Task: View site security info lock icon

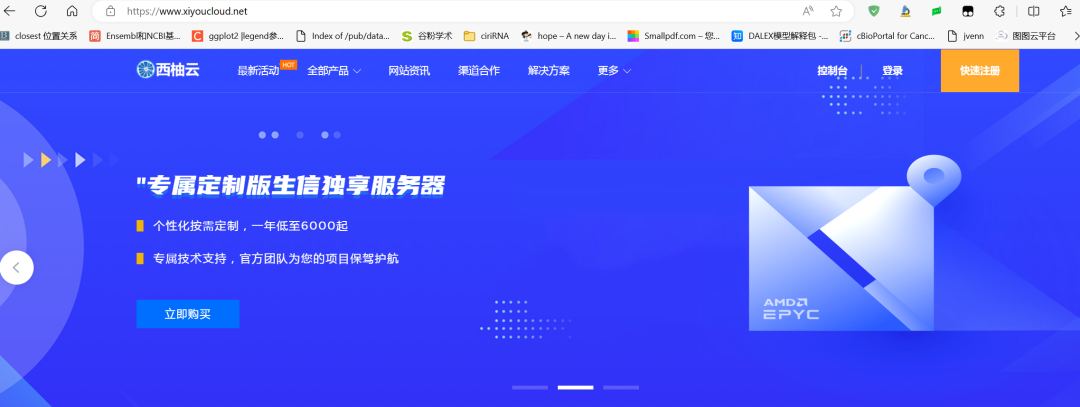Action: 110,11
